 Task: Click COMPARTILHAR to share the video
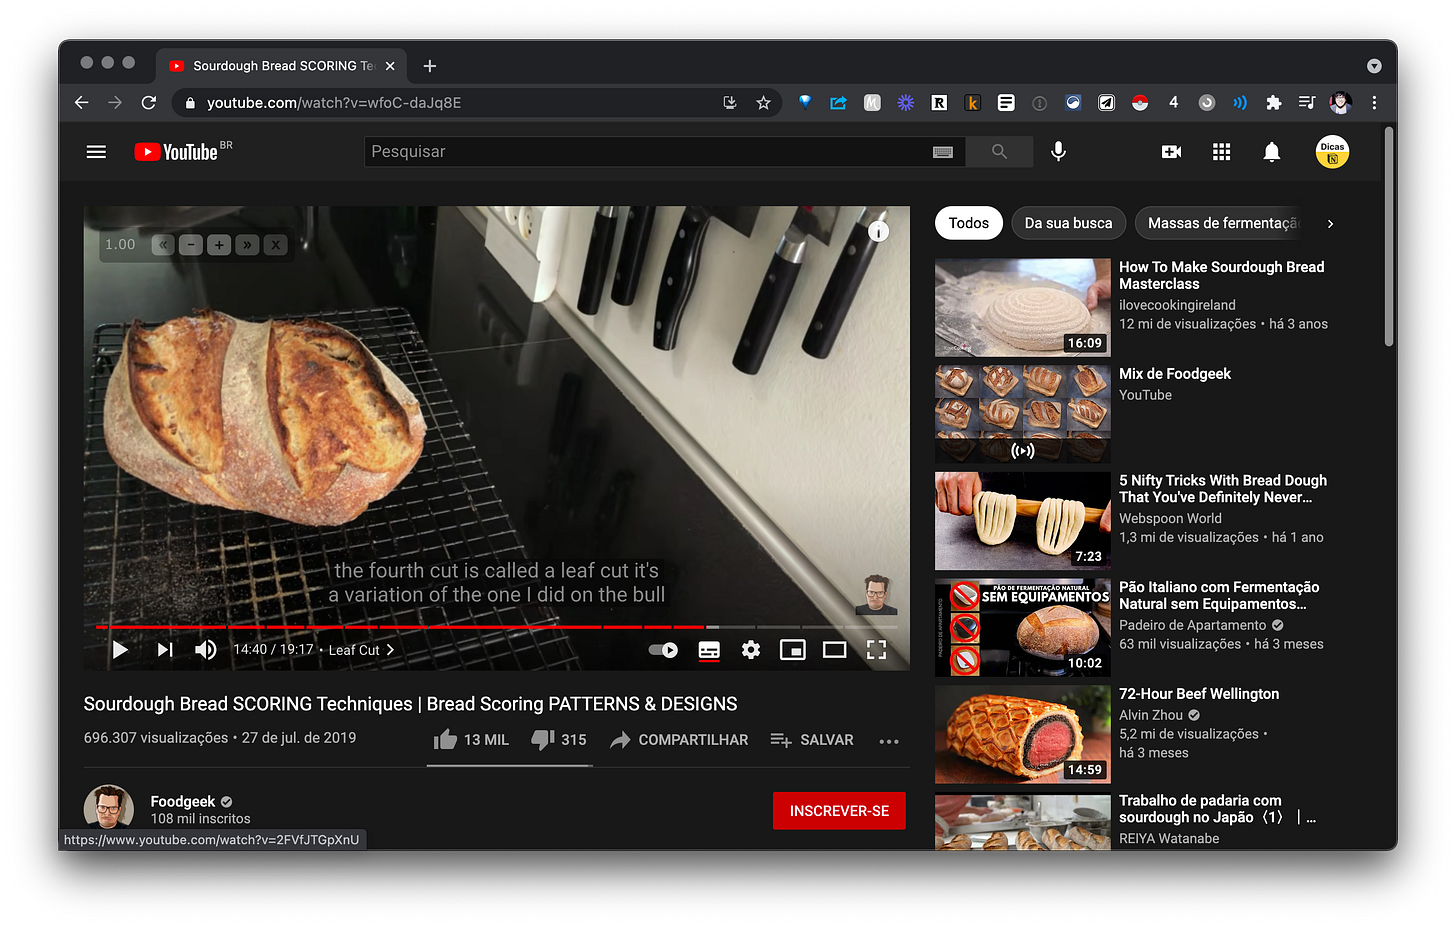[679, 740]
